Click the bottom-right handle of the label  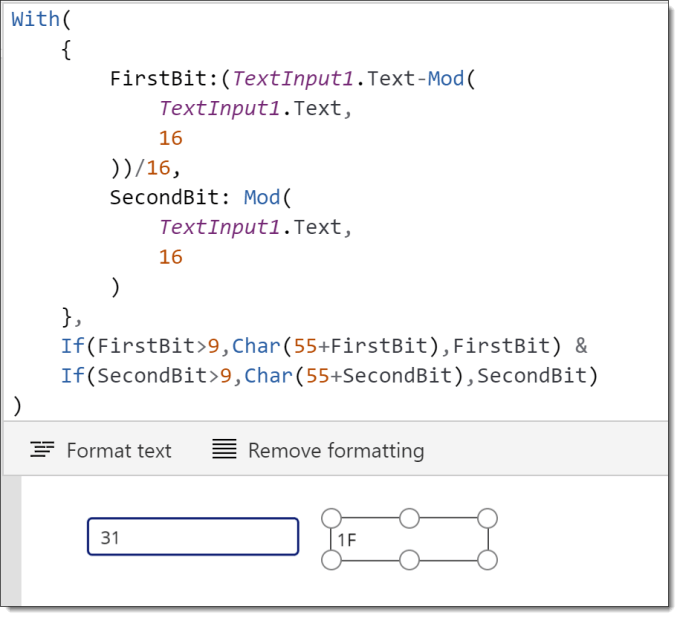click(487, 560)
